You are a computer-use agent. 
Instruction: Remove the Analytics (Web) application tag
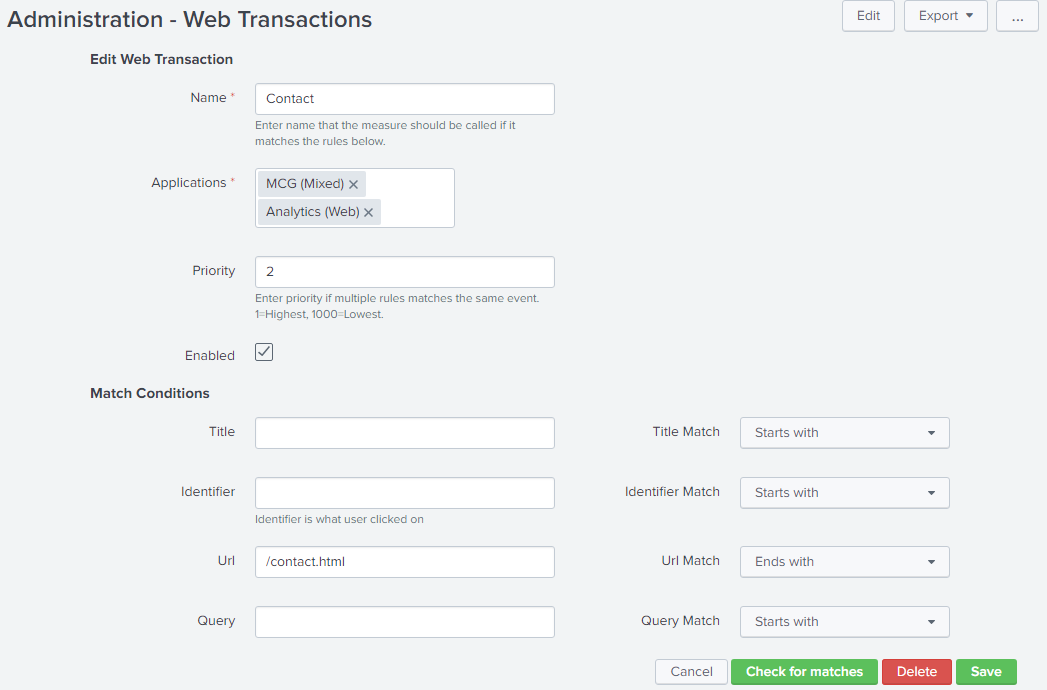pyautogui.click(x=368, y=212)
